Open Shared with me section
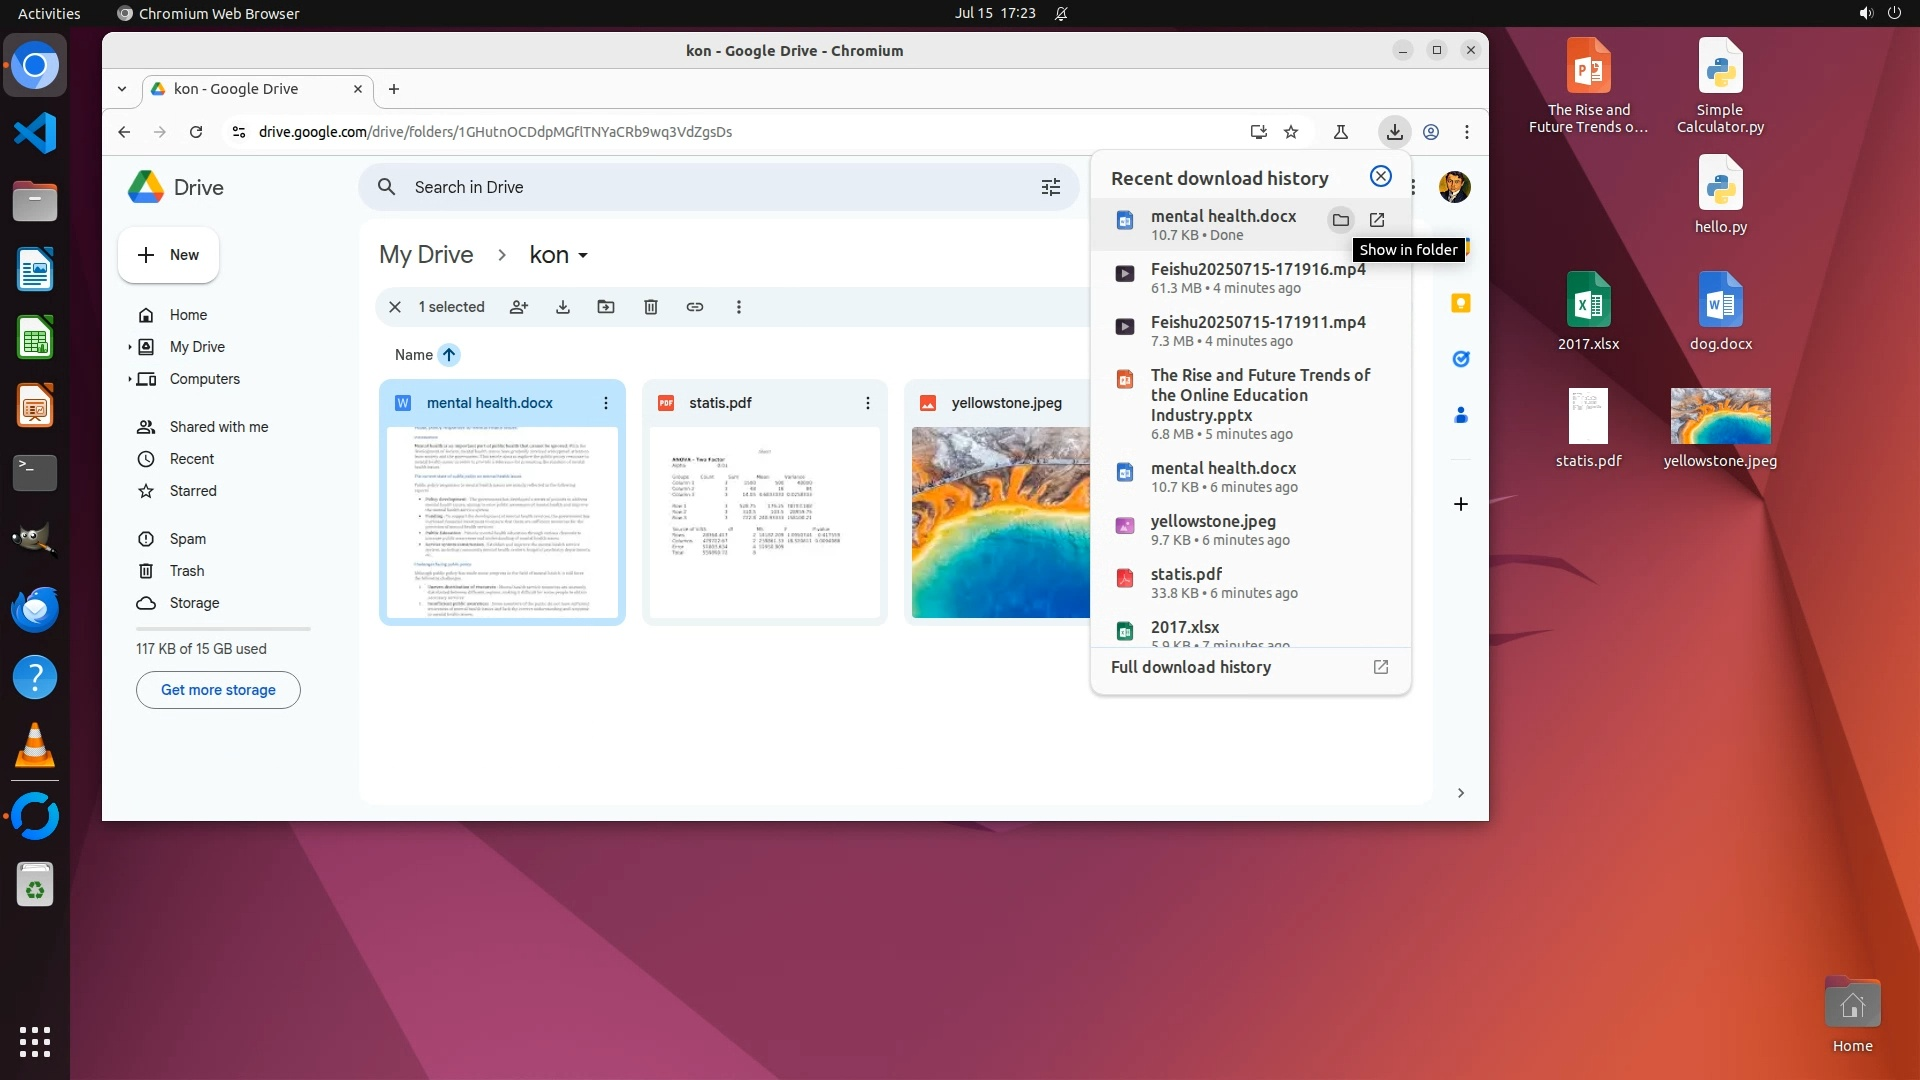Screen dimensions: 1920x1080 [x=218, y=427]
